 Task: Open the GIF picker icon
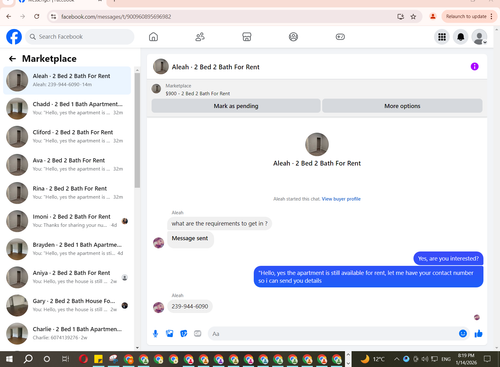(x=198, y=334)
